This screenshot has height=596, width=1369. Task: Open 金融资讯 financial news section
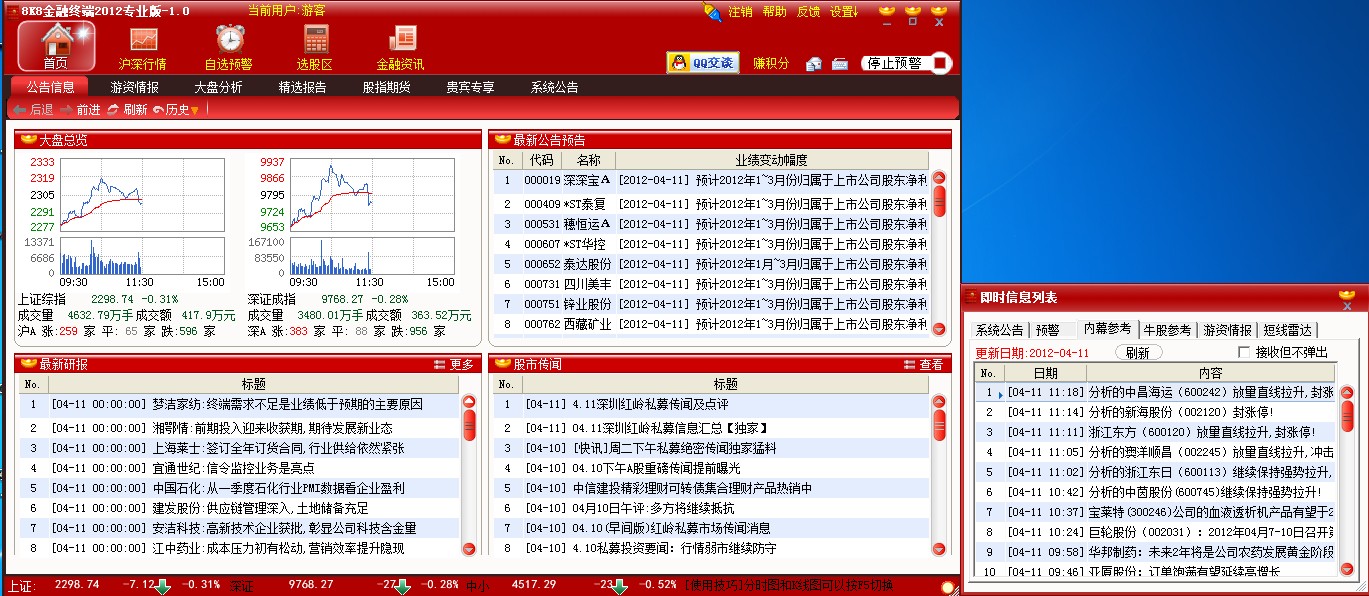401,47
